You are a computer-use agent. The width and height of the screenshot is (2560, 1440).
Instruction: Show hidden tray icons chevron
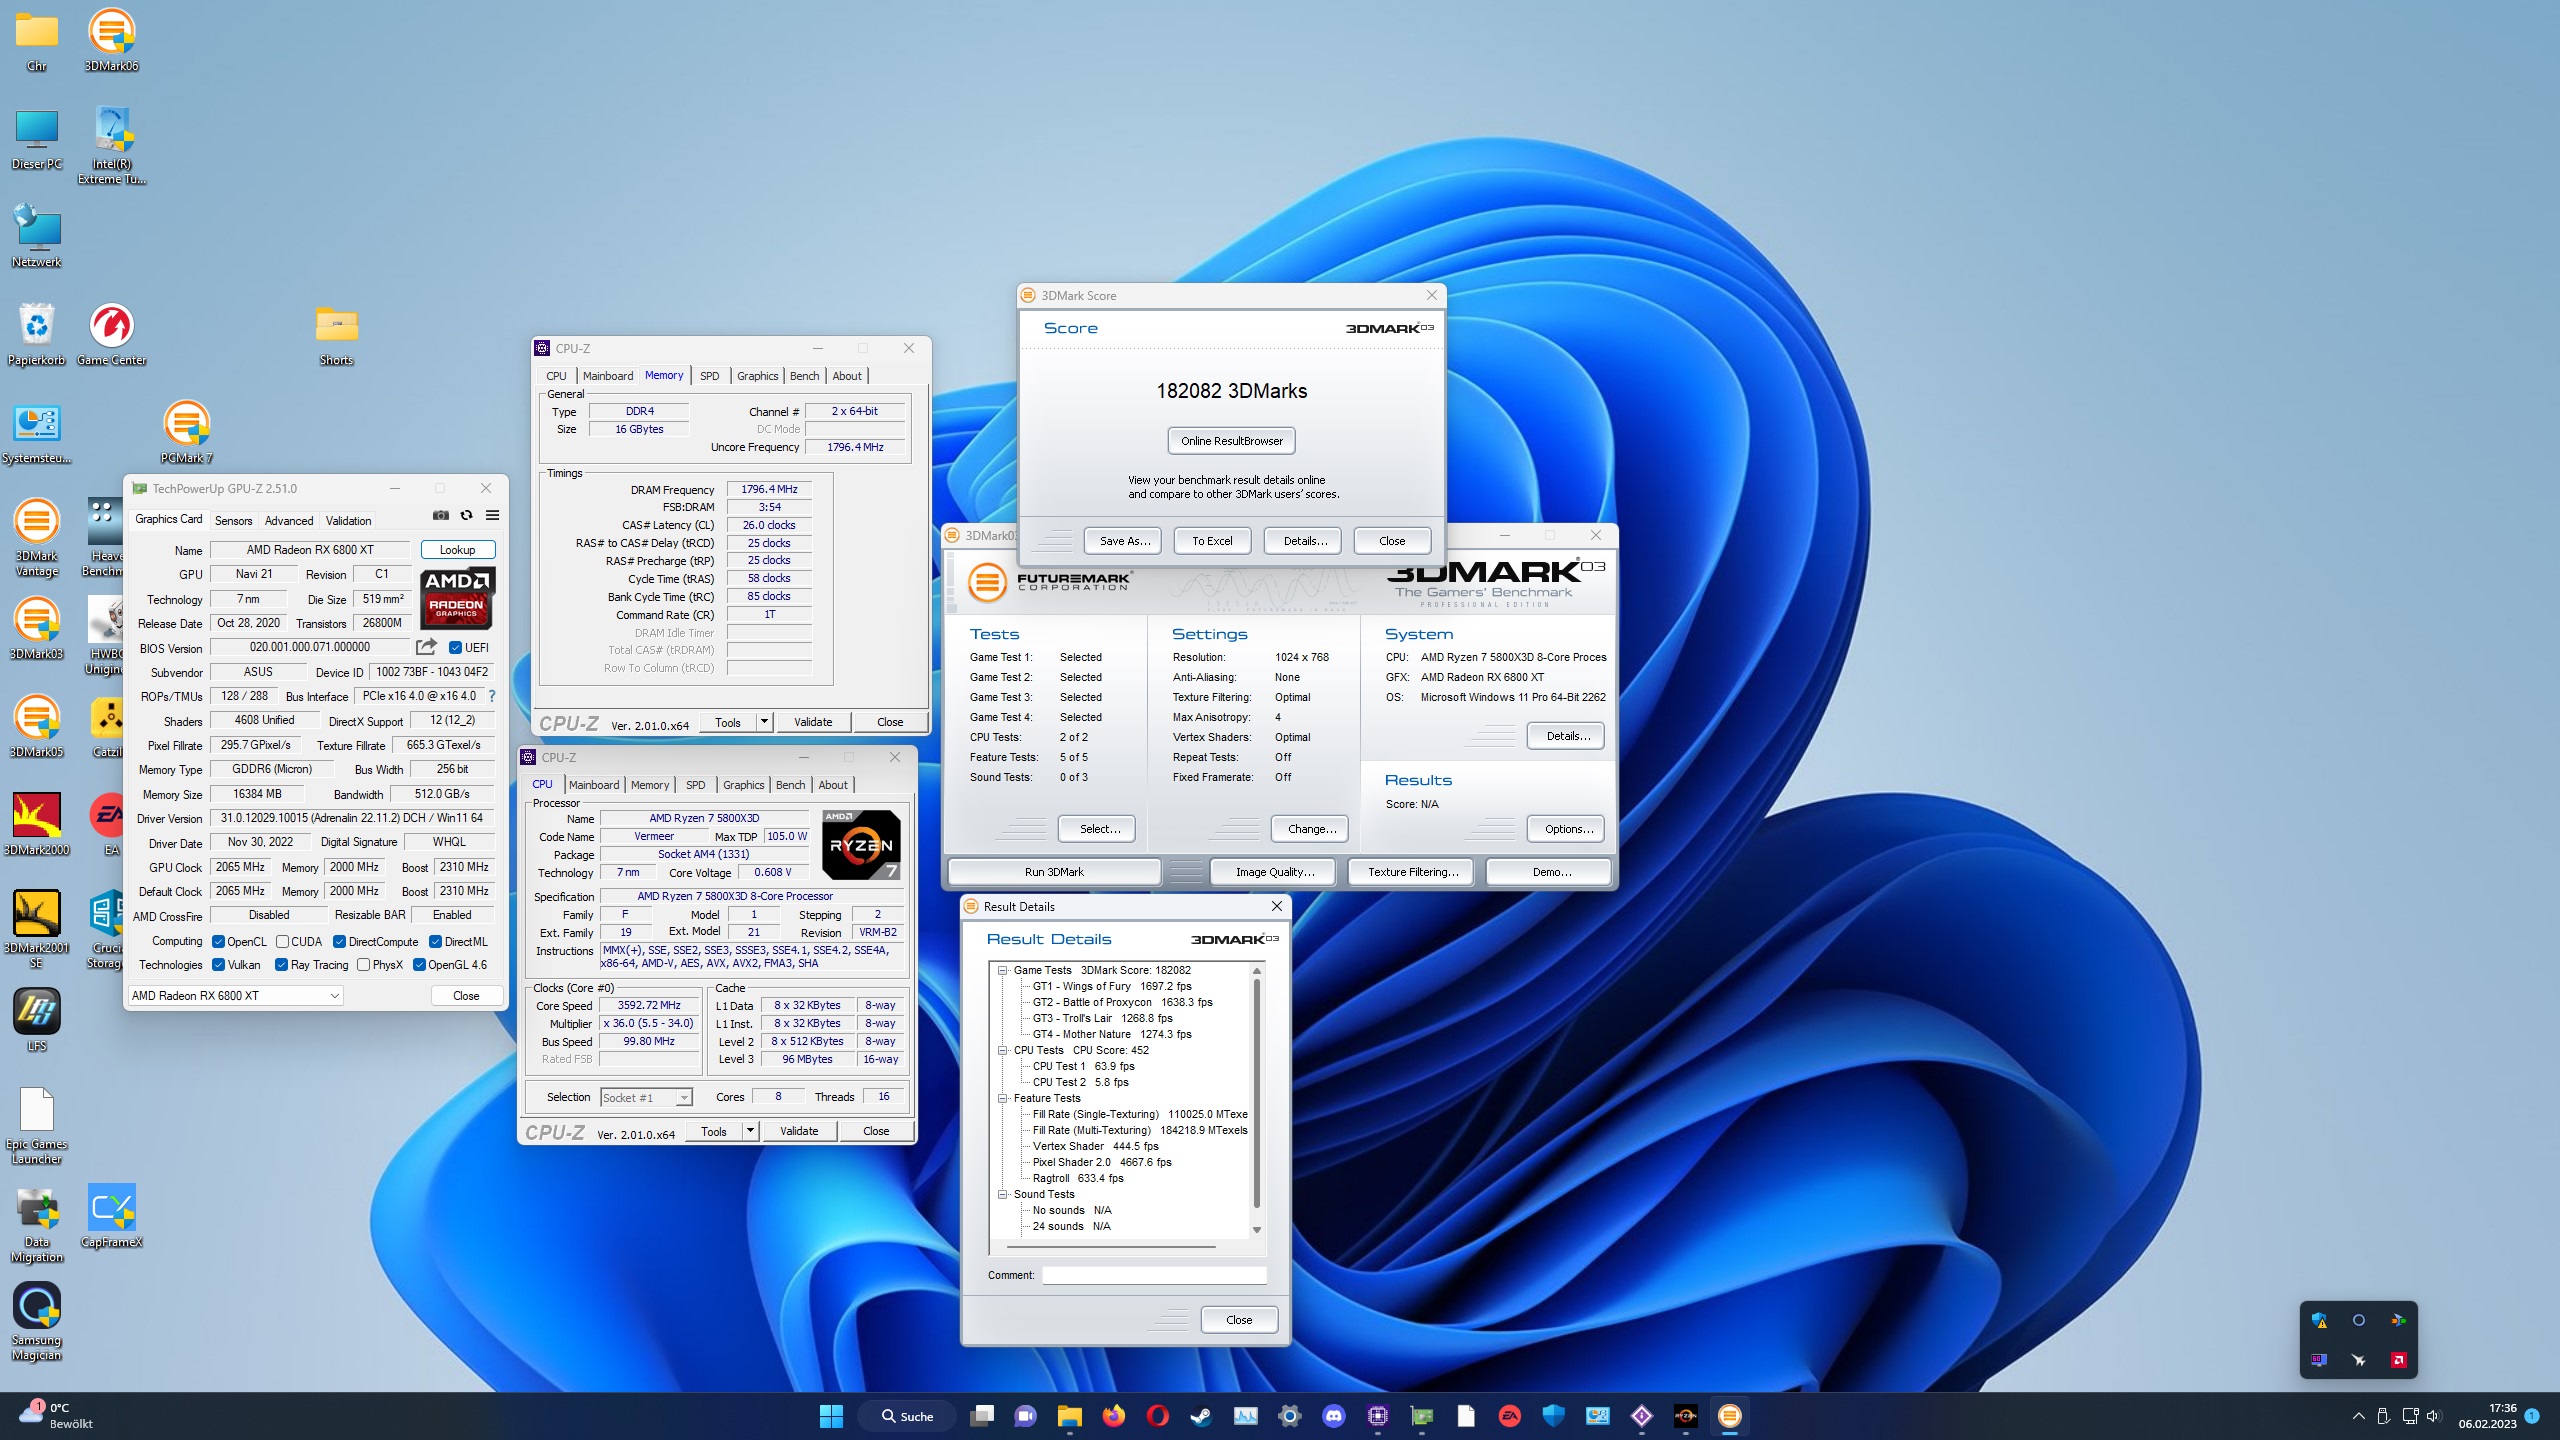click(x=2358, y=1415)
